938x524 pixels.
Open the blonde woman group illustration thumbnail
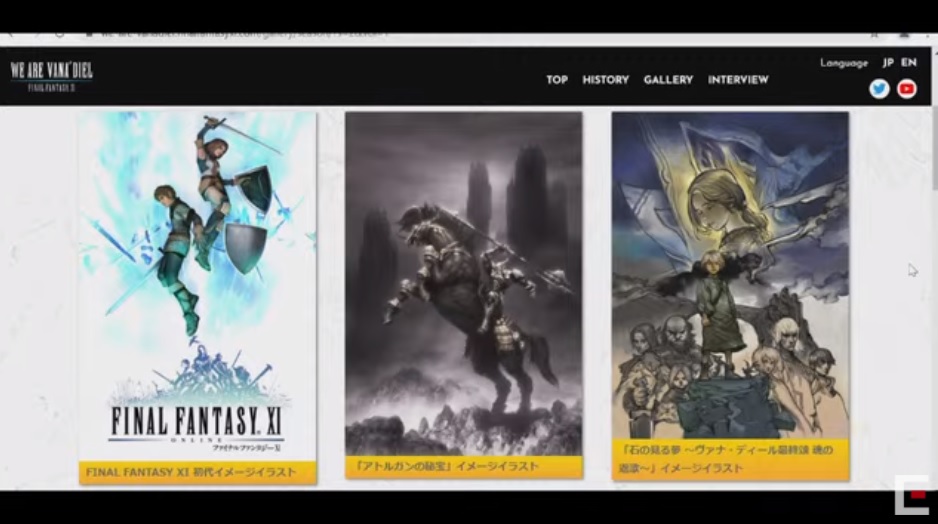(x=730, y=275)
